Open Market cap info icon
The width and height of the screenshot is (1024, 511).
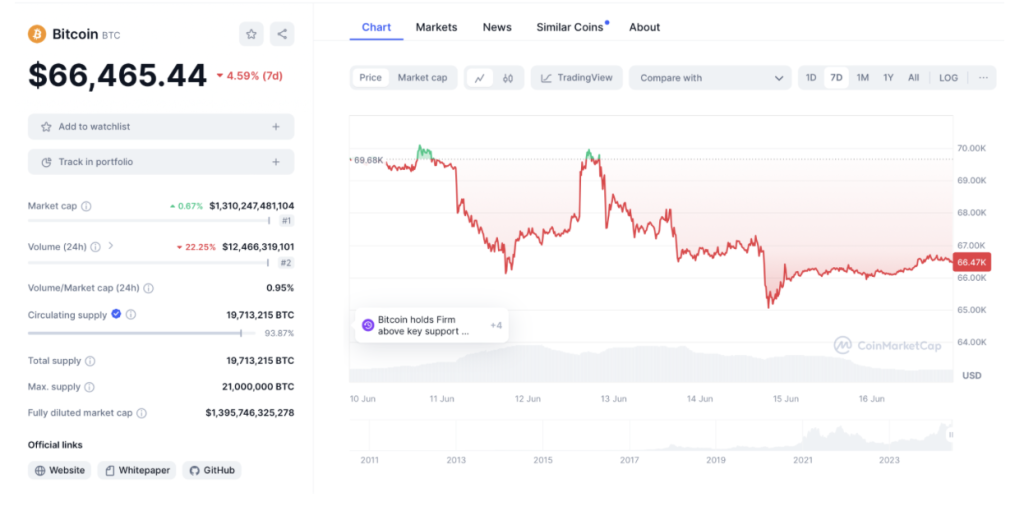(86, 206)
